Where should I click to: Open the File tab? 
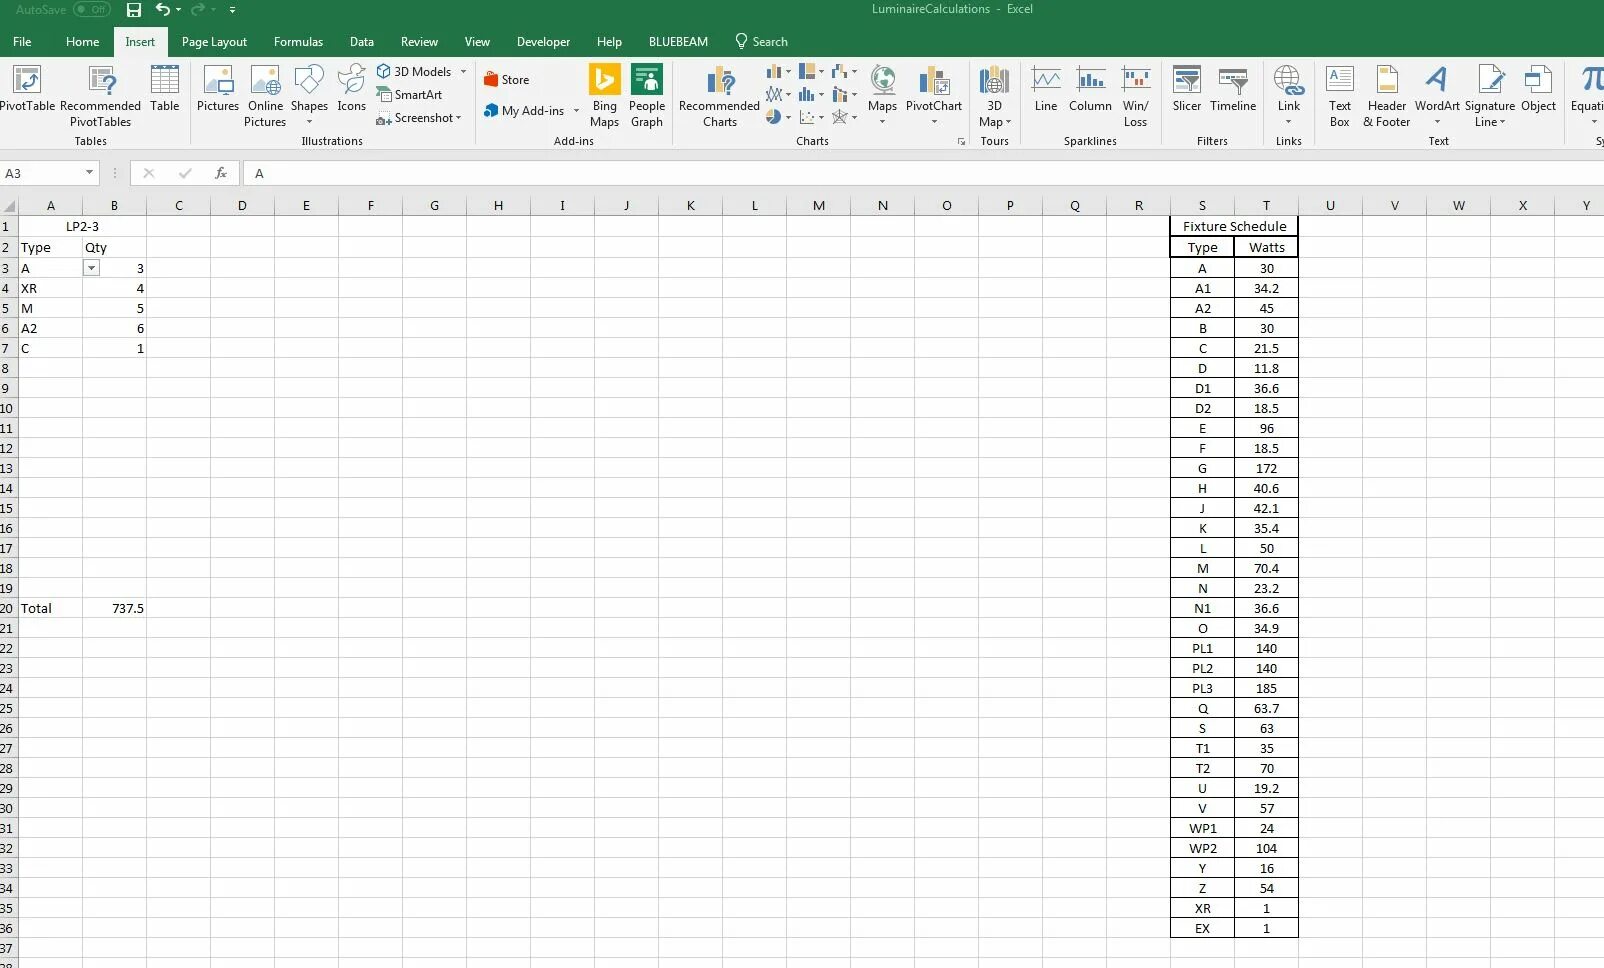coord(22,42)
